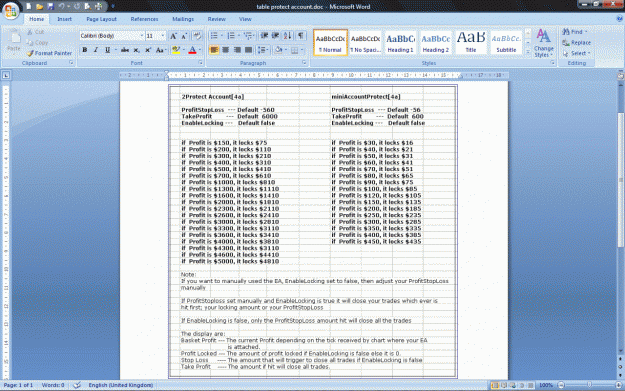This screenshot has width=625, height=391.
Task: Open the Insert ribbon tab
Action: tap(64, 19)
